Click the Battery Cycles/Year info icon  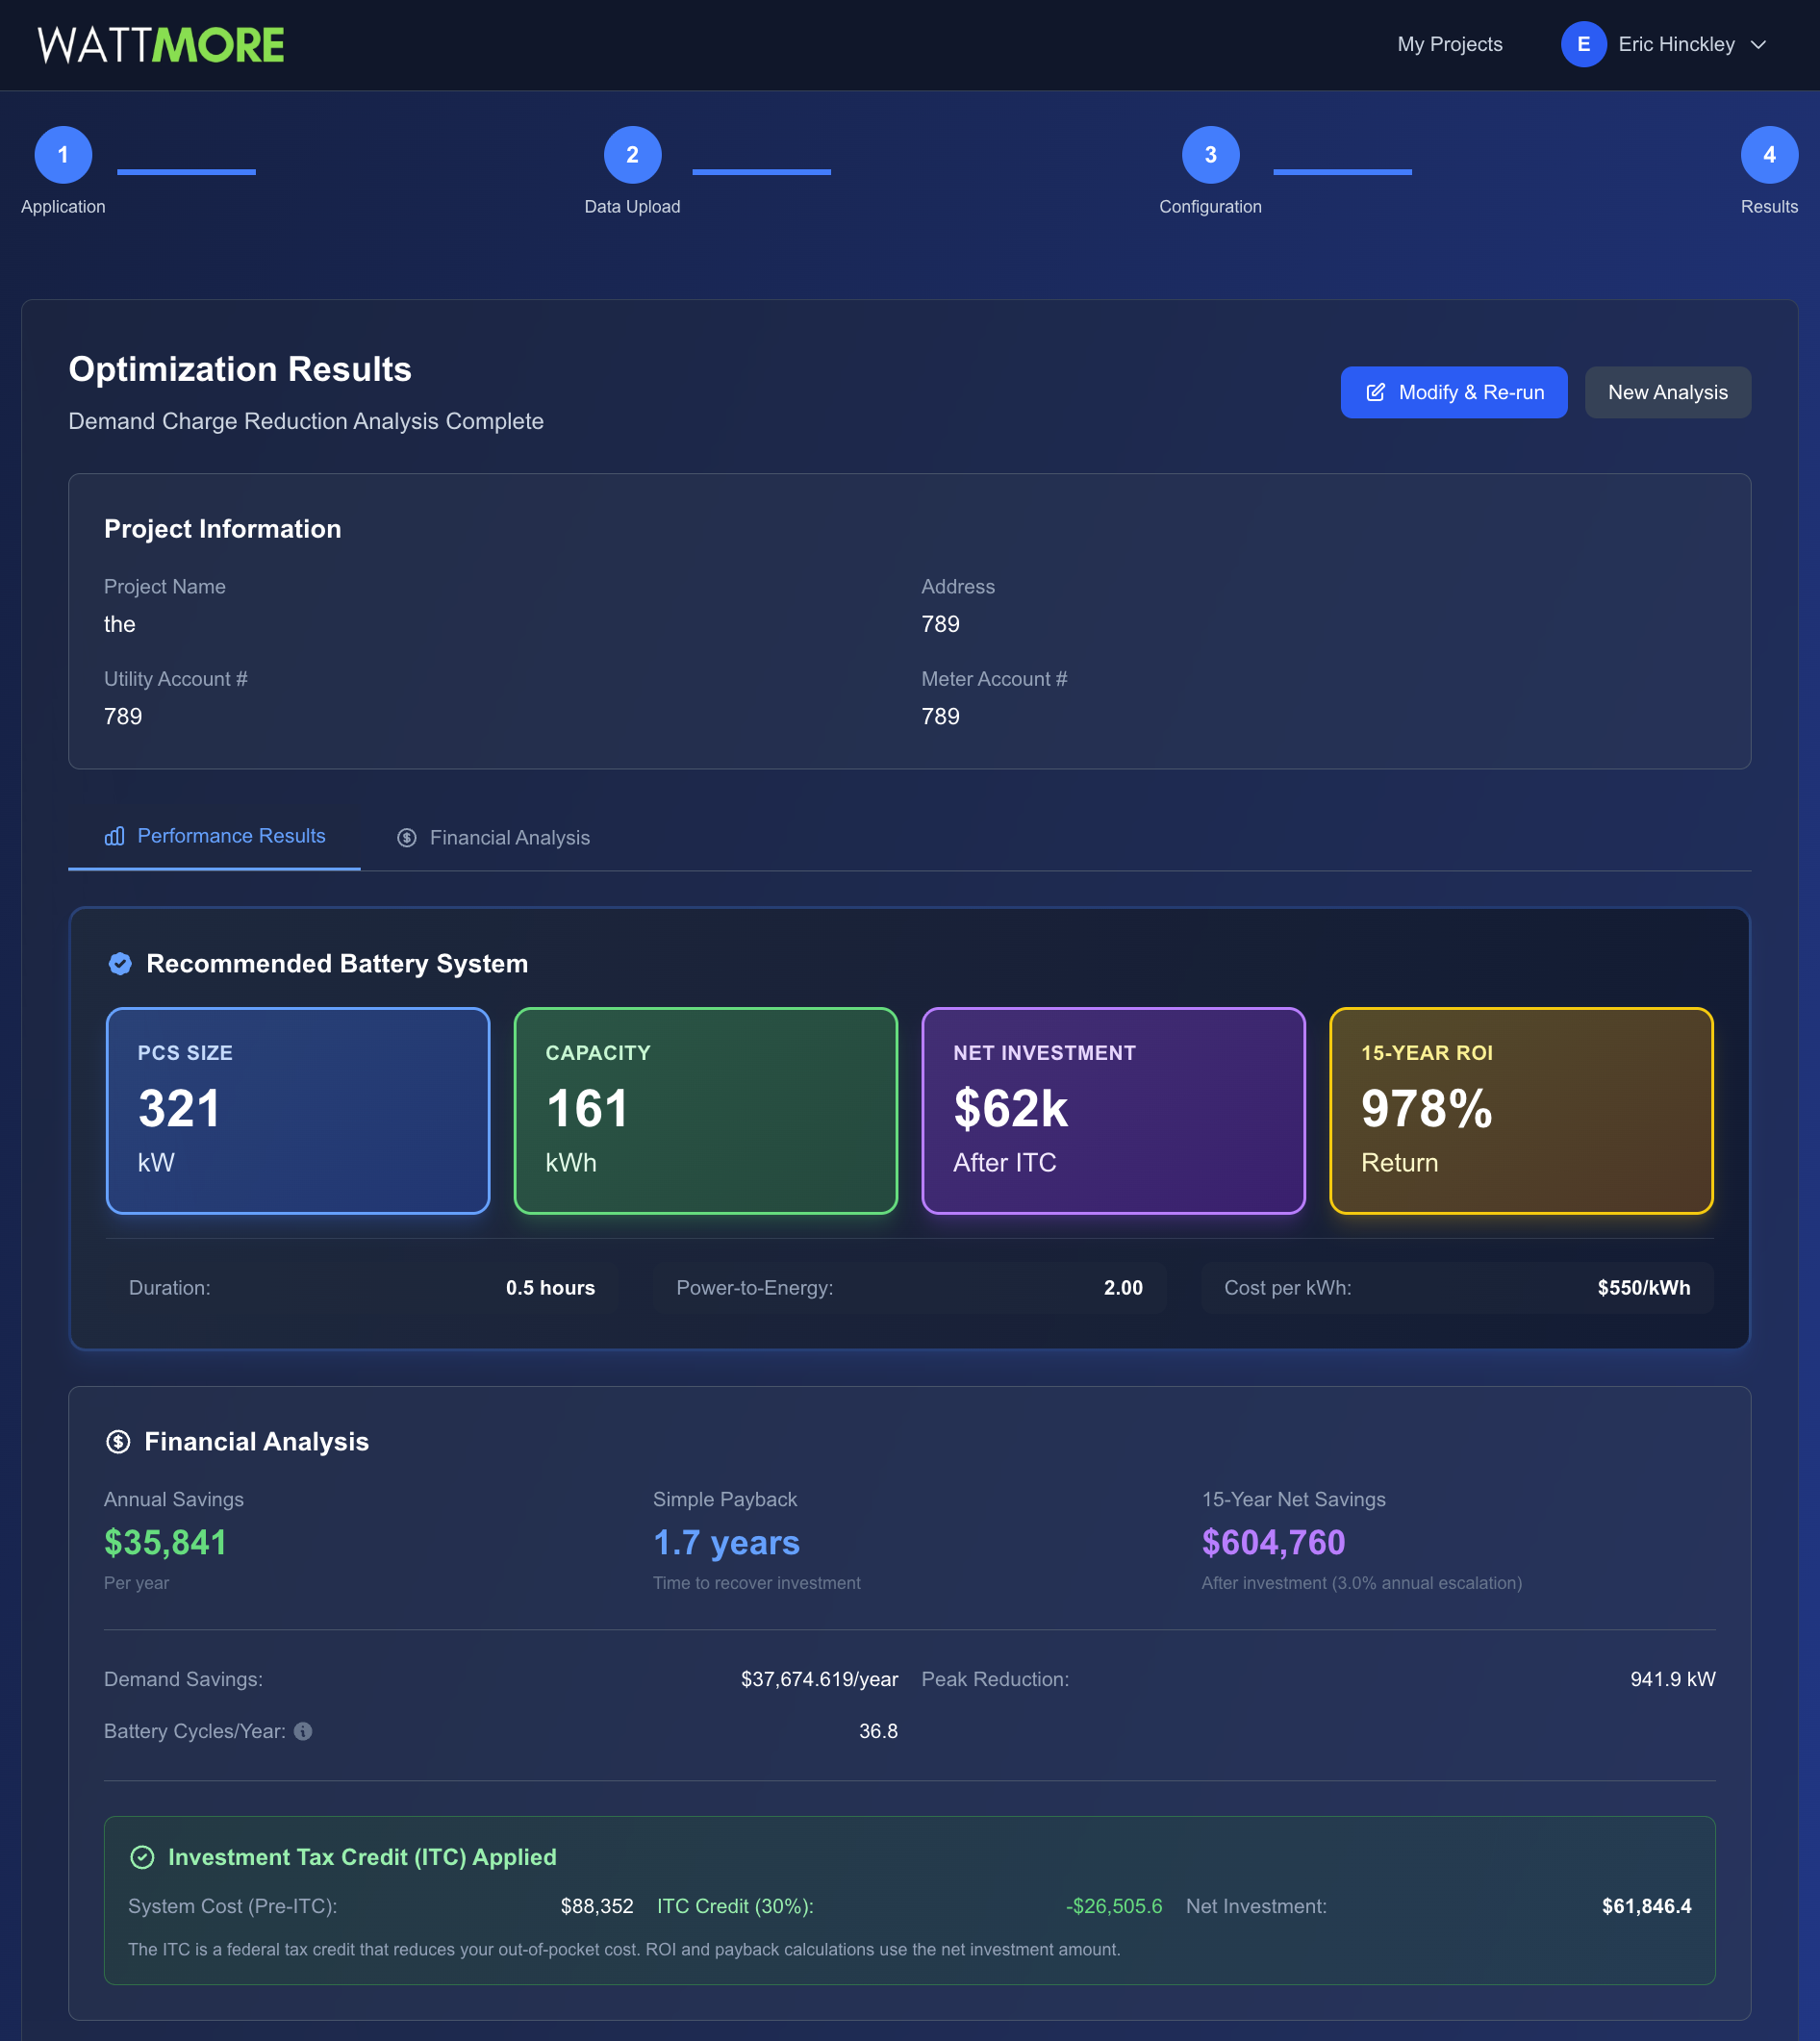point(303,1731)
